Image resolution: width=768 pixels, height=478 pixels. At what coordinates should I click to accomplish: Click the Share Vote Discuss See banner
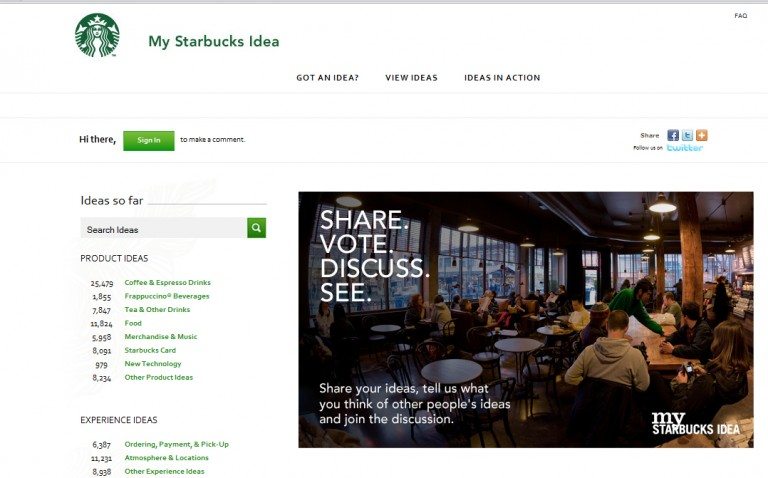526,320
